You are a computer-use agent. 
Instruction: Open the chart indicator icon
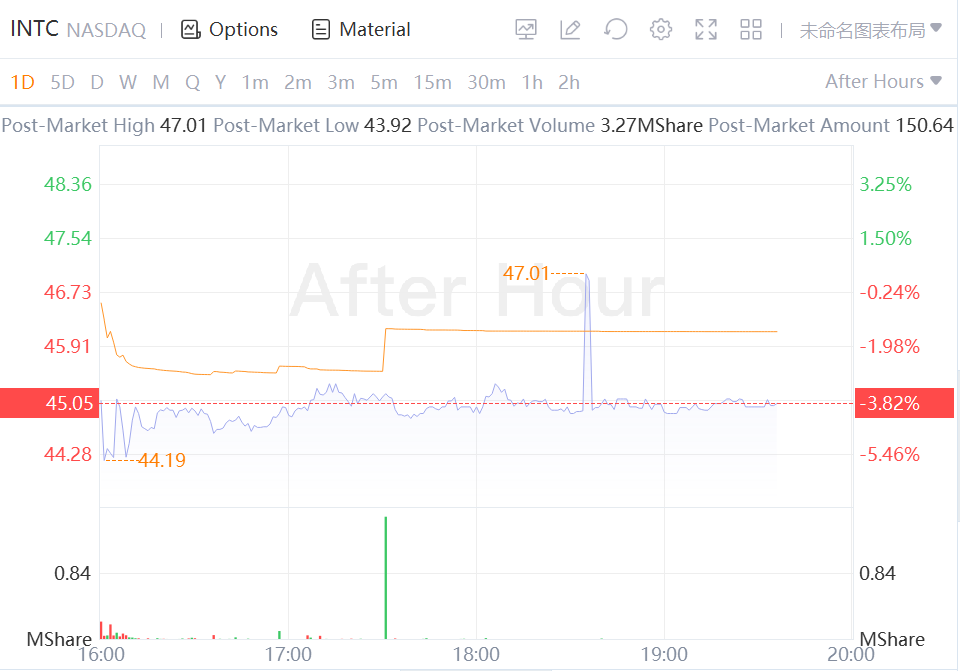coord(526,30)
